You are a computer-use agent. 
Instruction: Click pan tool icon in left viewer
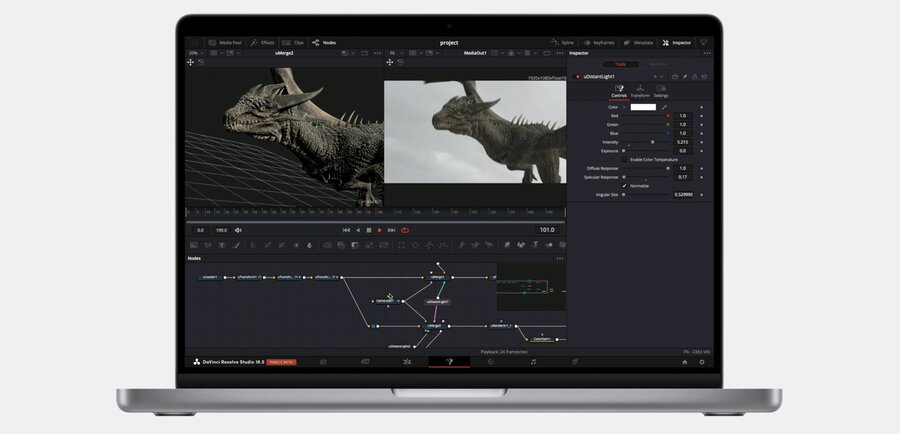click(x=191, y=62)
